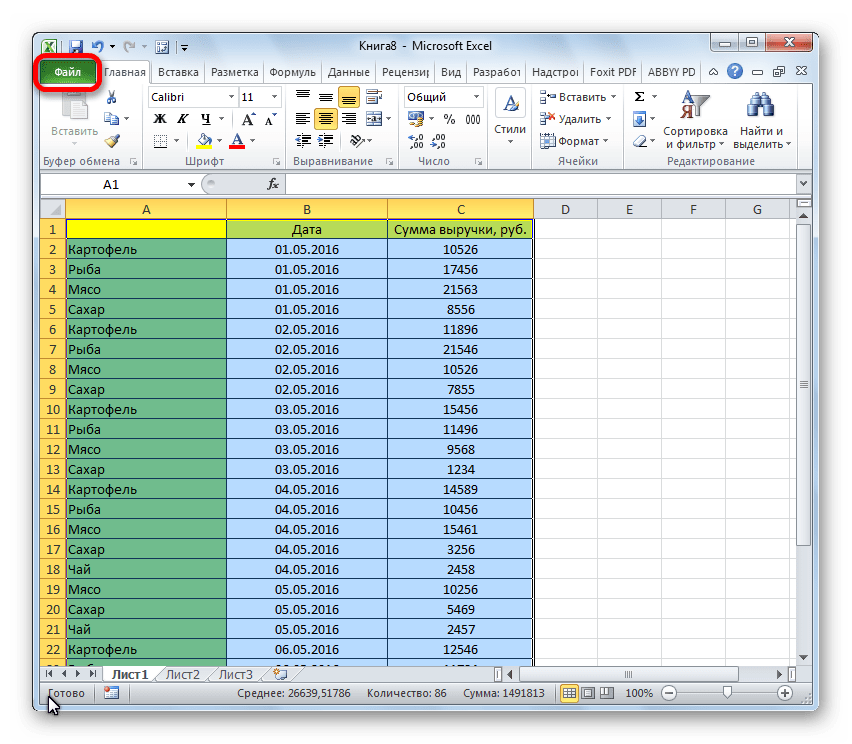
Task: Click the percent style icon
Action: coord(449,119)
